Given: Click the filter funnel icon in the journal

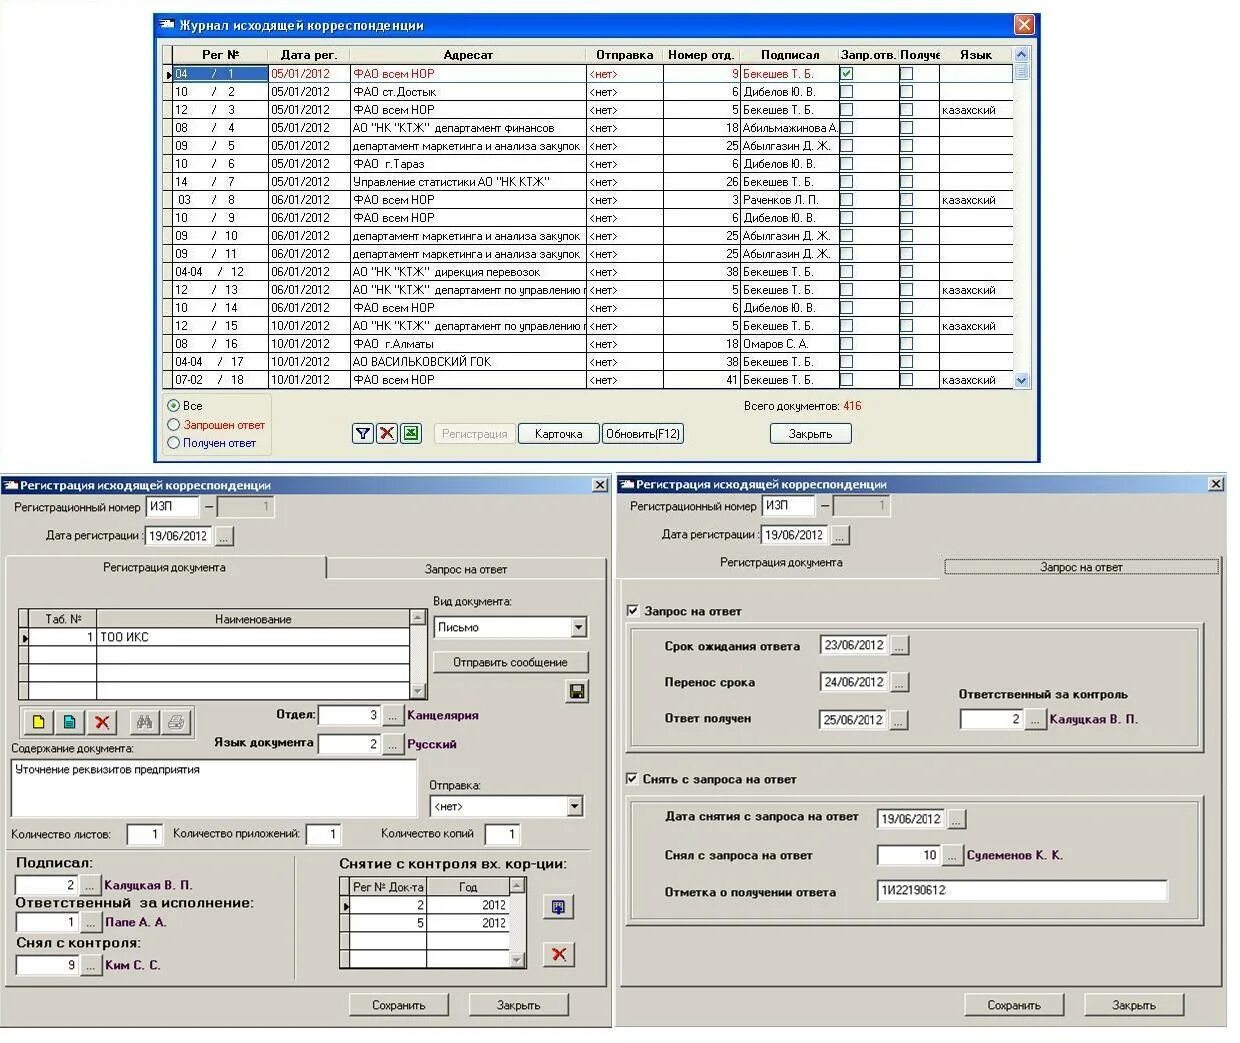Looking at the screenshot, I should click(362, 434).
